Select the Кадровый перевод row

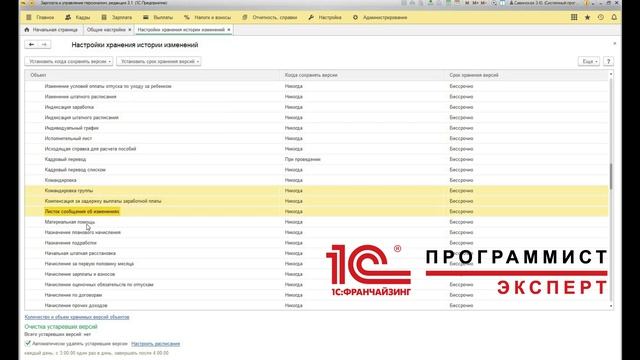pos(316,159)
